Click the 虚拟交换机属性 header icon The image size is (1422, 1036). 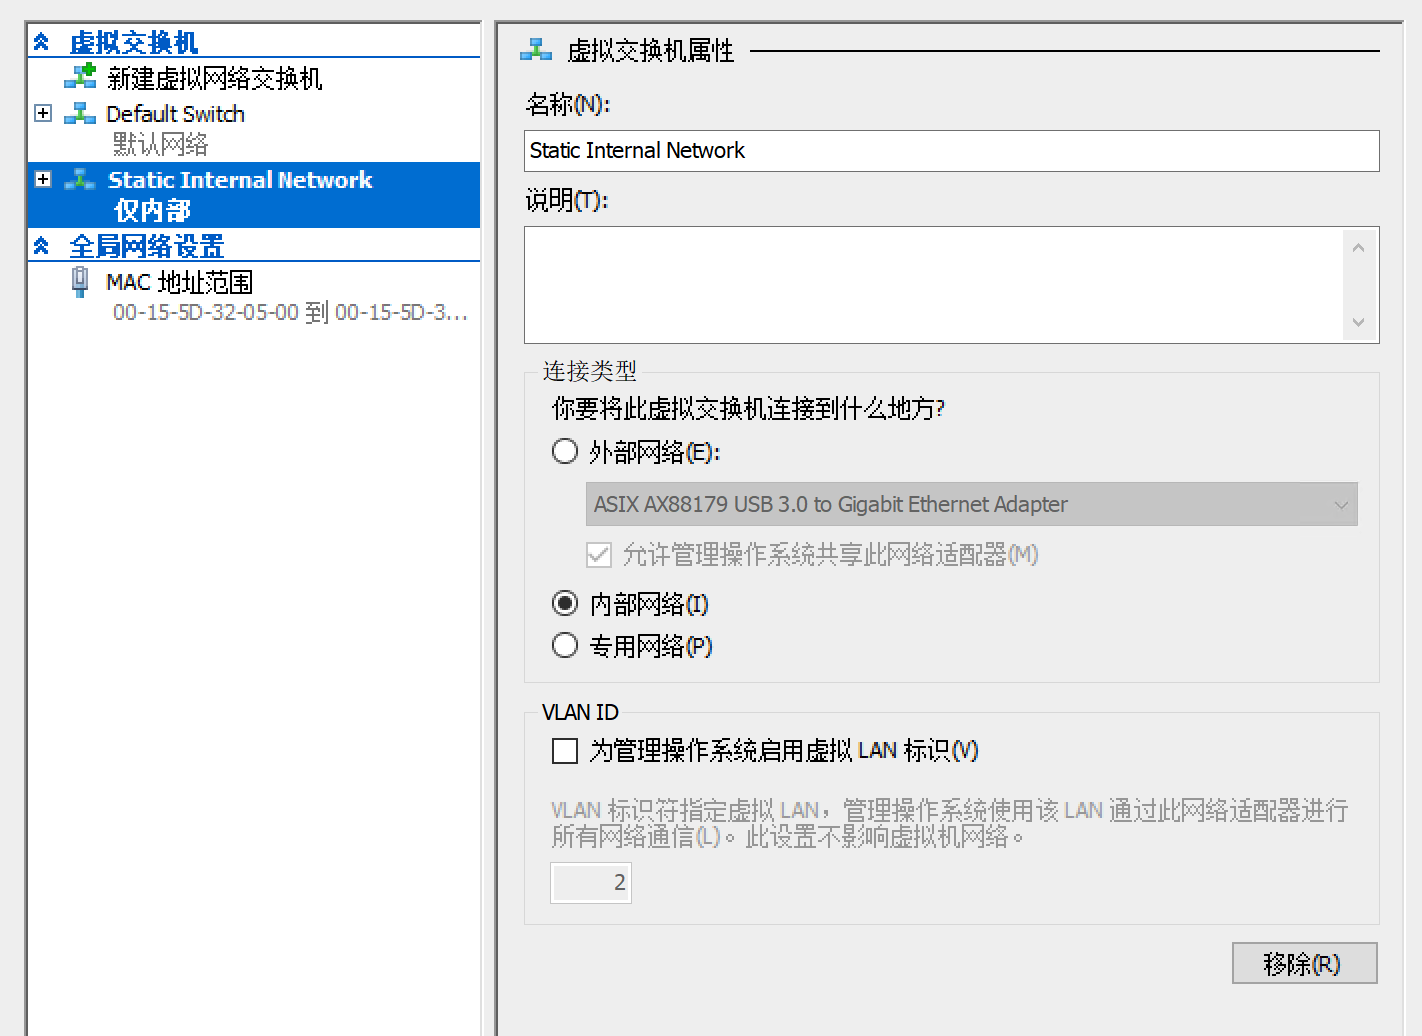pyautogui.click(x=536, y=49)
